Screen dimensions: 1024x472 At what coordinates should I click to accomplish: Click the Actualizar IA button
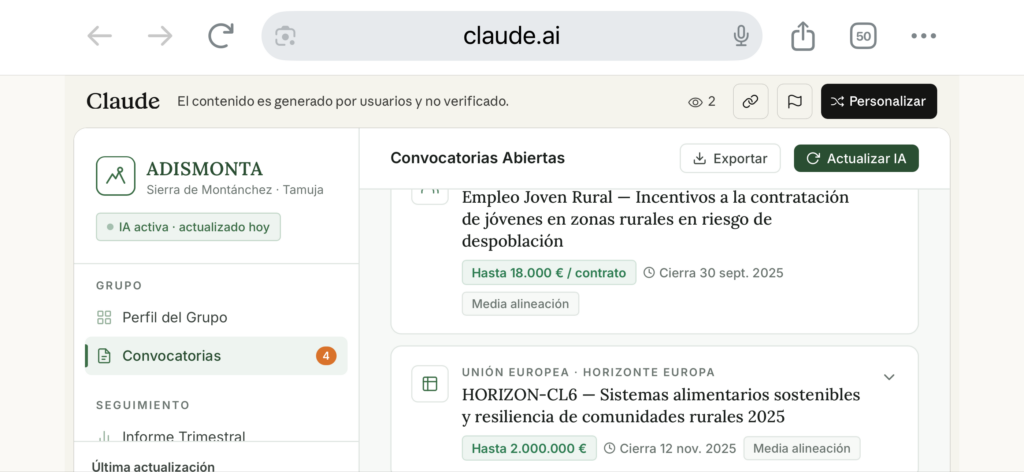click(x=856, y=158)
